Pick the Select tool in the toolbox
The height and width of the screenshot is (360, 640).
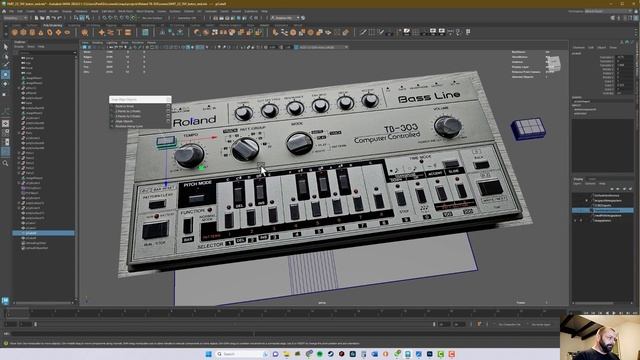pos(5,47)
